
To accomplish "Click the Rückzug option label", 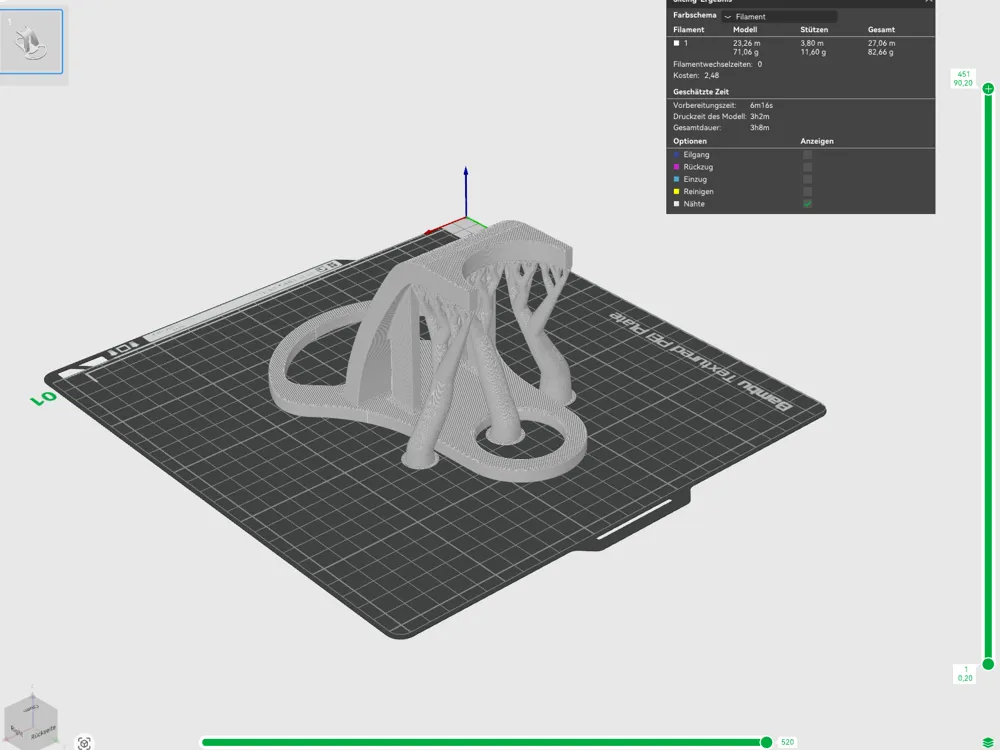I will (x=698, y=167).
